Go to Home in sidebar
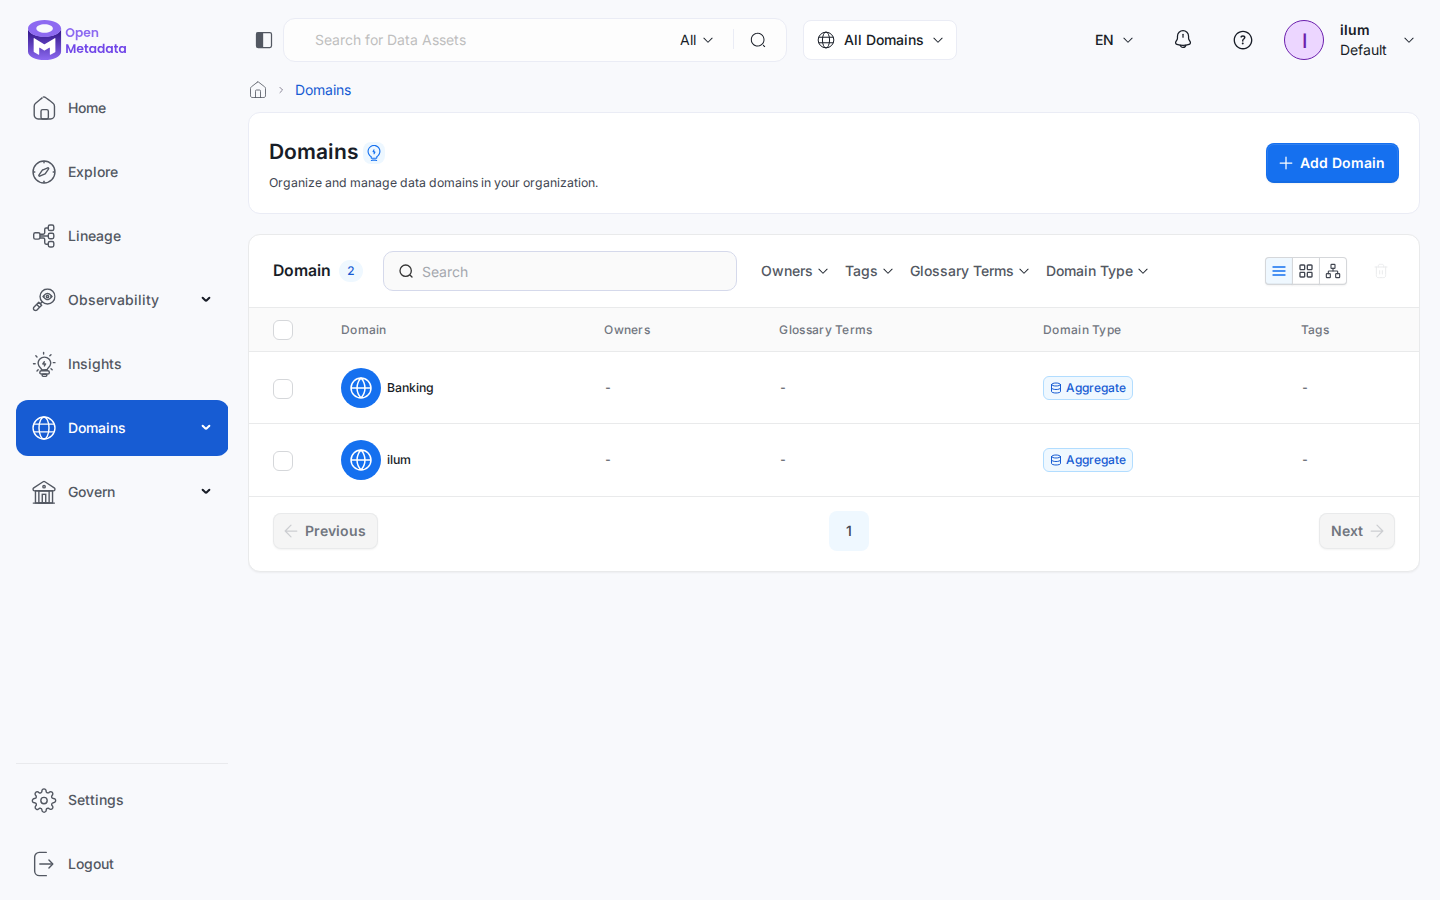This screenshot has height=900, width=1440. point(122,108)
